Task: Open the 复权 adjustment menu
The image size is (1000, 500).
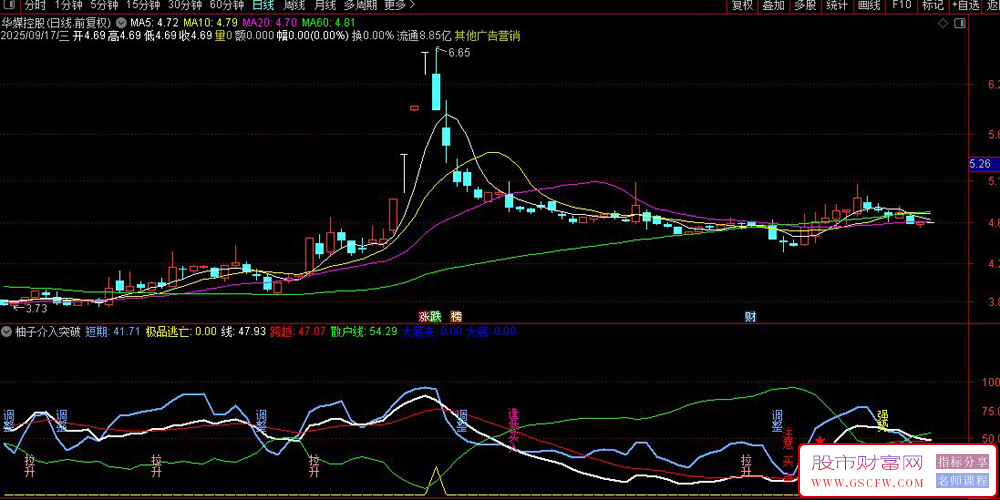Action: pos(742,6)
